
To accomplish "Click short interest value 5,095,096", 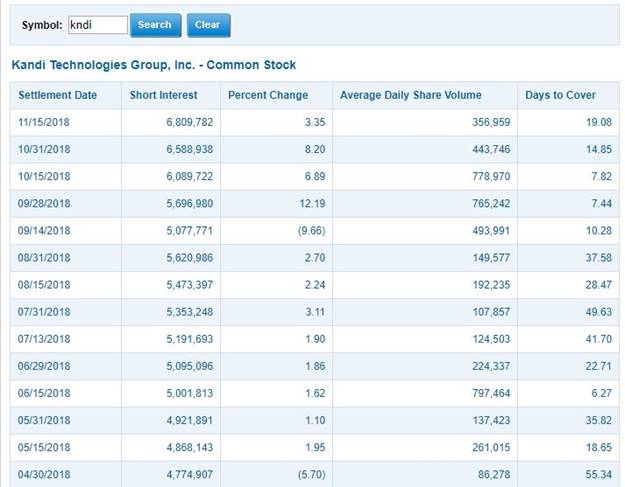I will point(190,366).
